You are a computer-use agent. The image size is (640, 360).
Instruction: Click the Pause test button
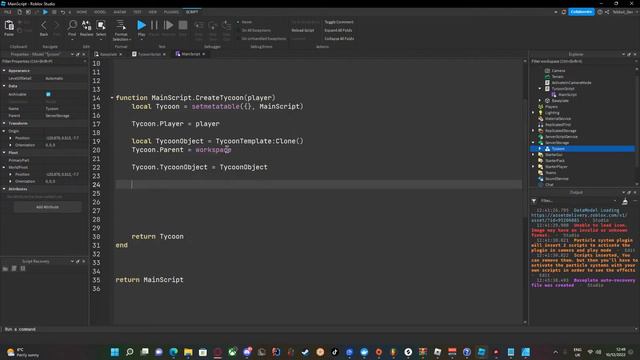154,25
